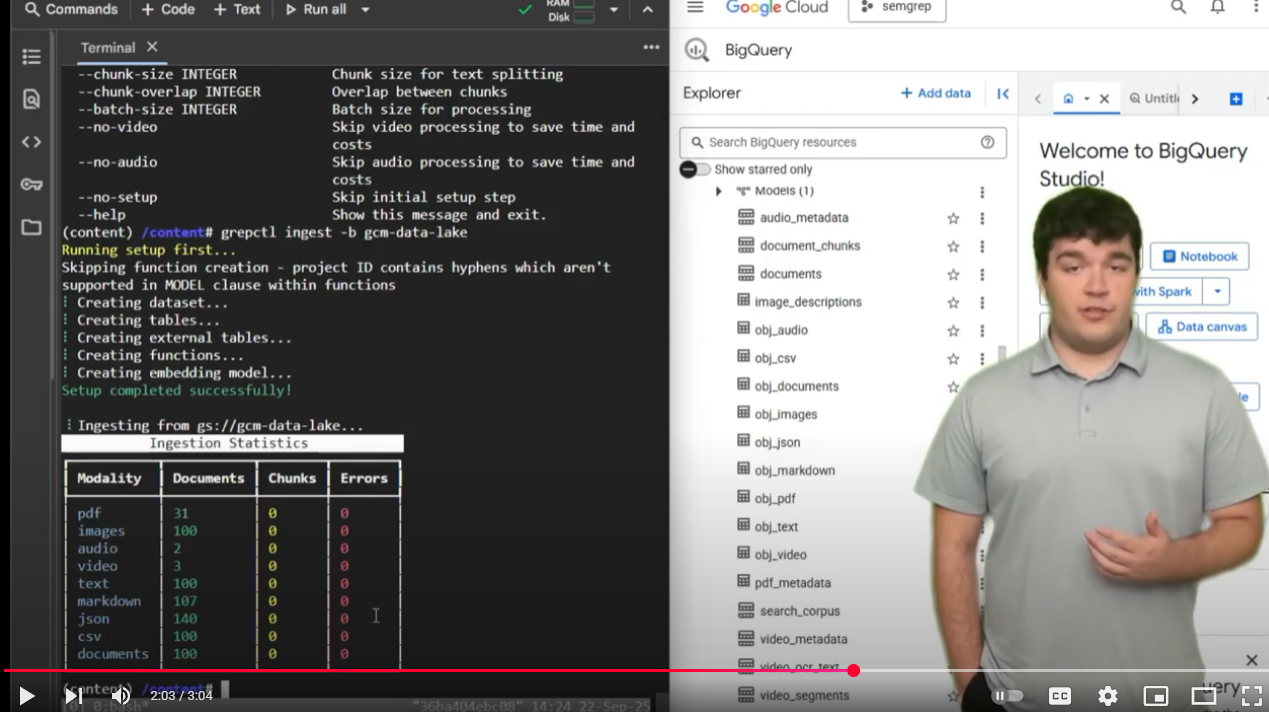This screenshot has height=712, width=1269.
Task: Toggle YouTube autoplay switch
Action: click(x=1009, y=696)
